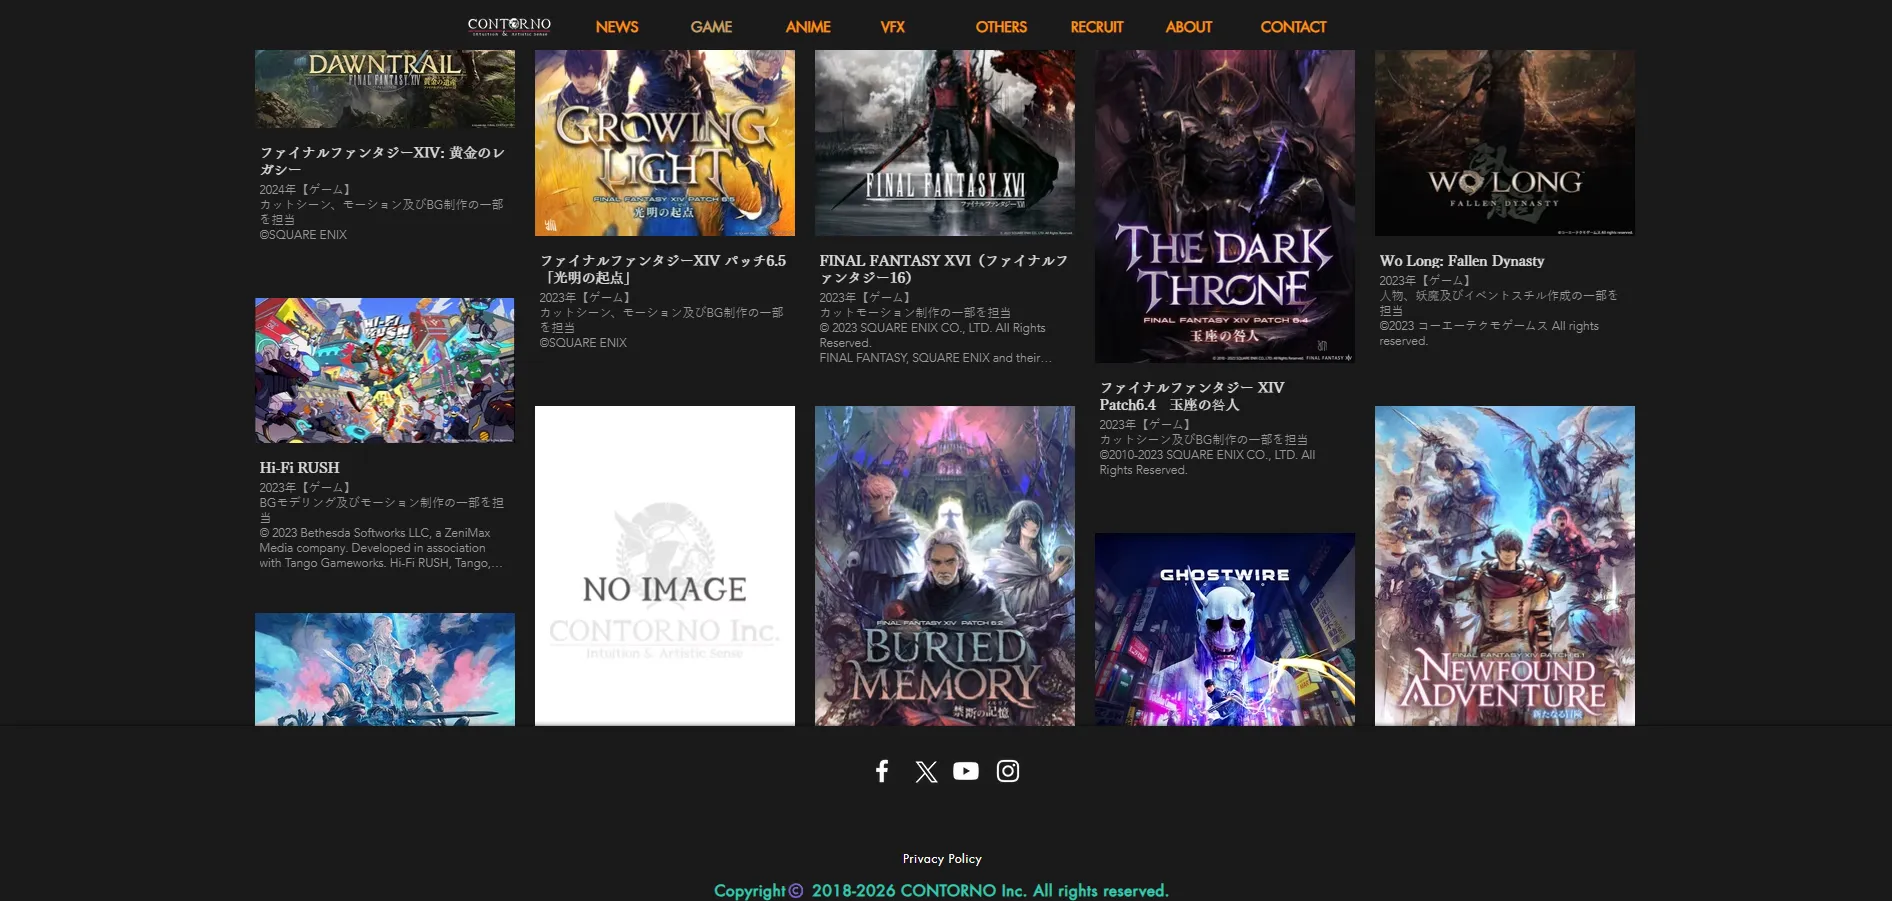The image size is (1892, 901).
Task: Open the Privacy Policy link
Action: pos(941,858)
